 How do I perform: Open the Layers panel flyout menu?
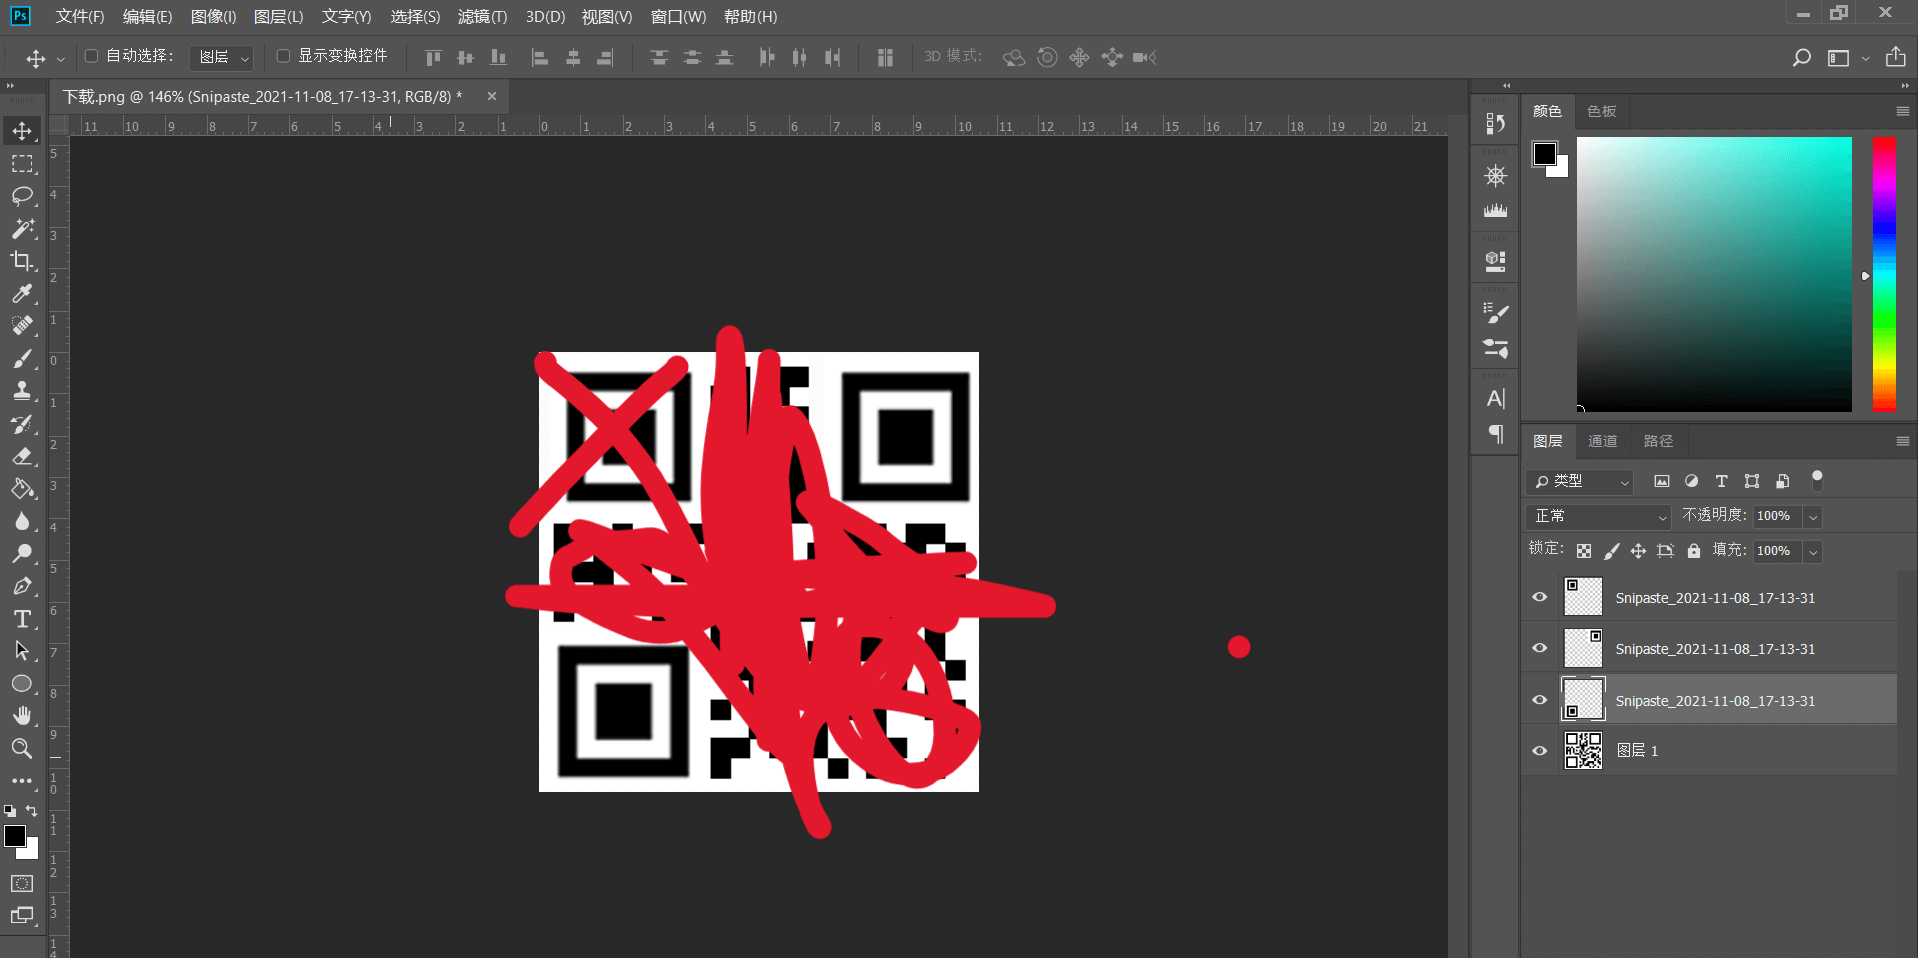click(1902, 441)
